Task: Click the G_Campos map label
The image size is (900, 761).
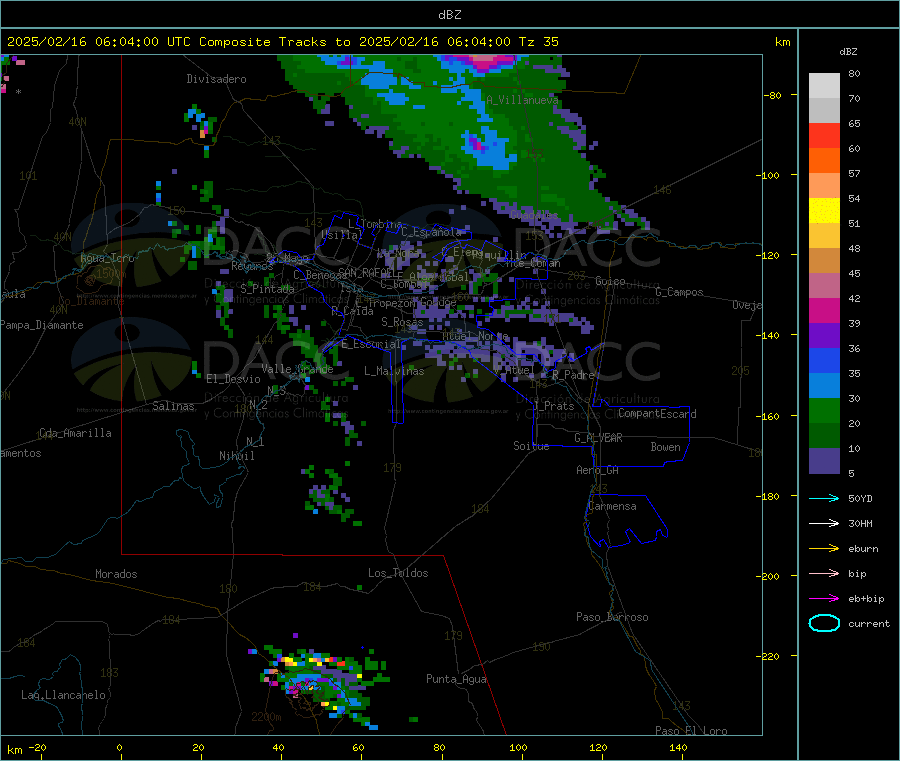Action: [x=679, y=292]
